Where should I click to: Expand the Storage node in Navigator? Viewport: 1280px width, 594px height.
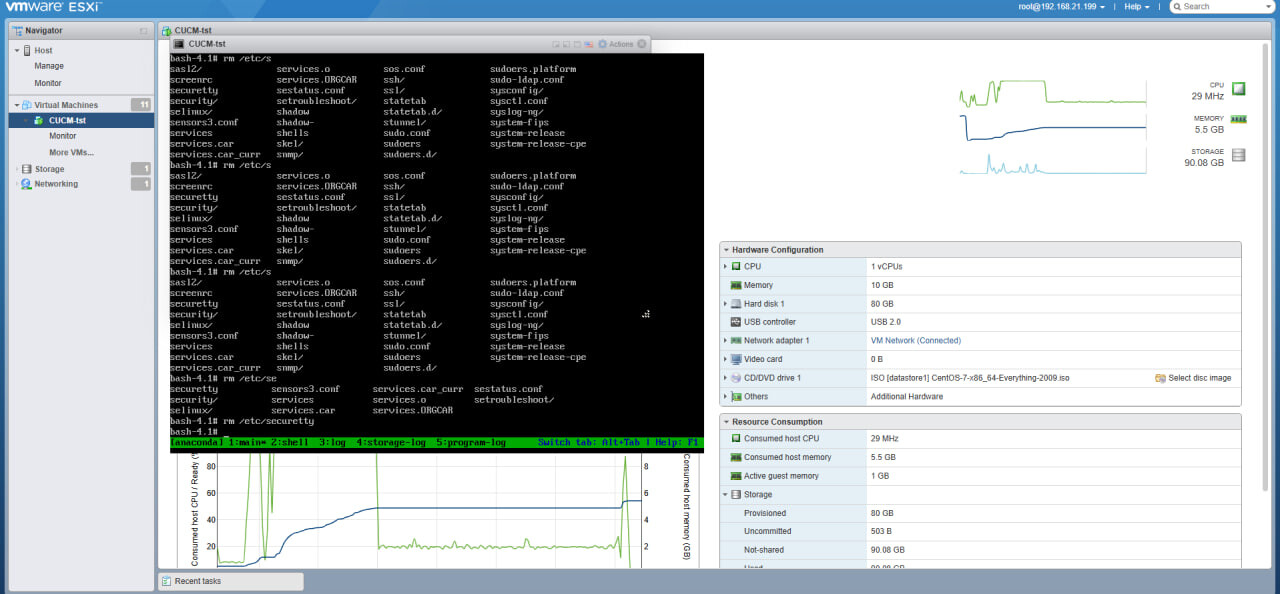pos(16,169)
